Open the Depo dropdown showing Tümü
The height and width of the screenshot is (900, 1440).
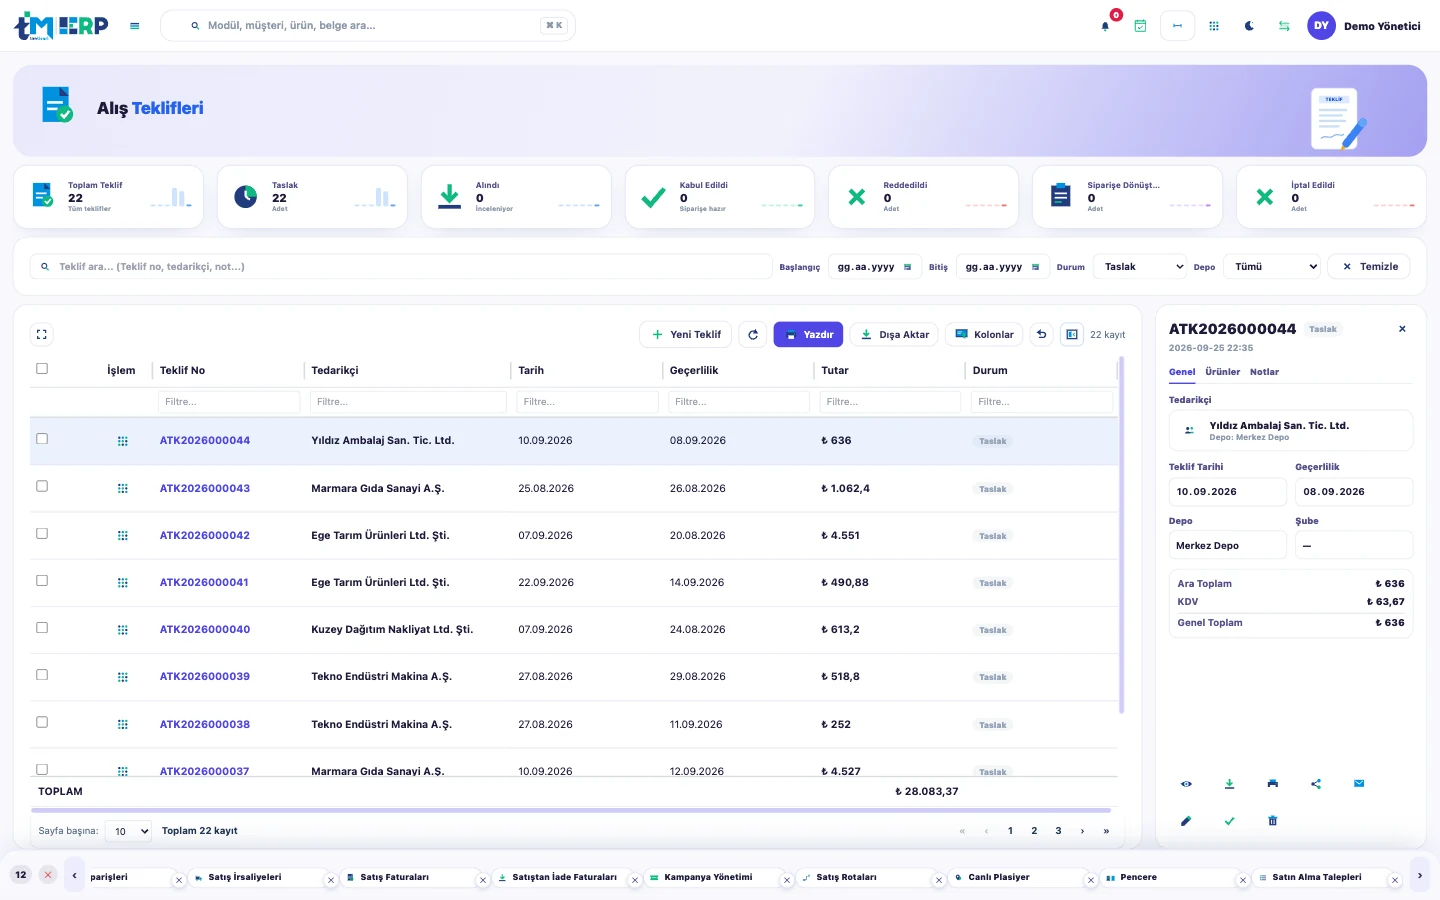click(1272, 267)
